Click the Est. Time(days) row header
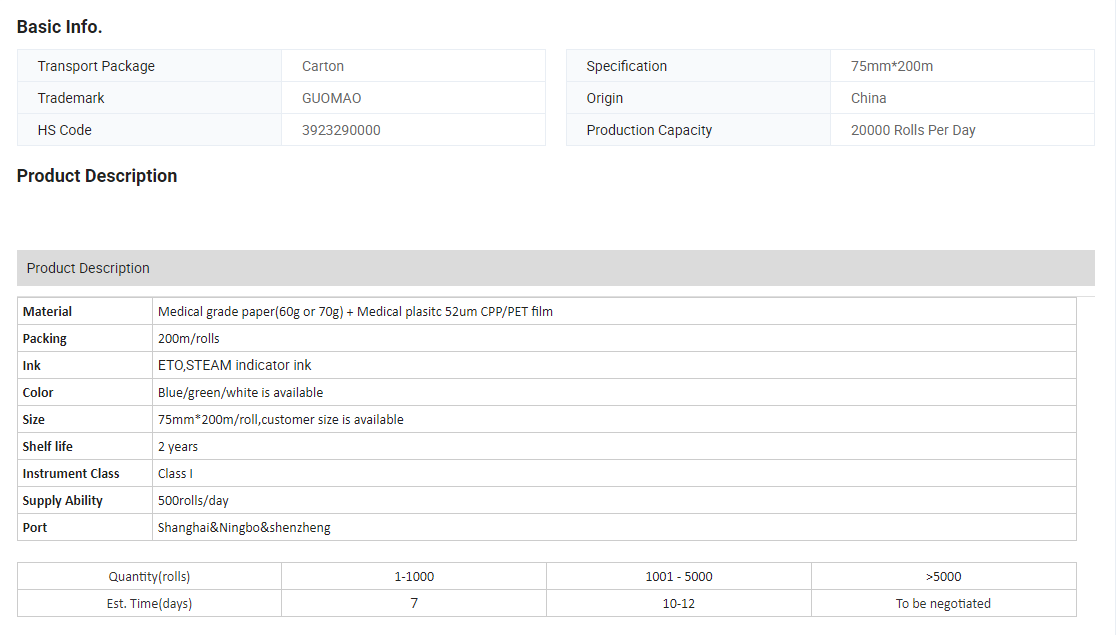The image size is (1116, 635). (x=149, y=604)
